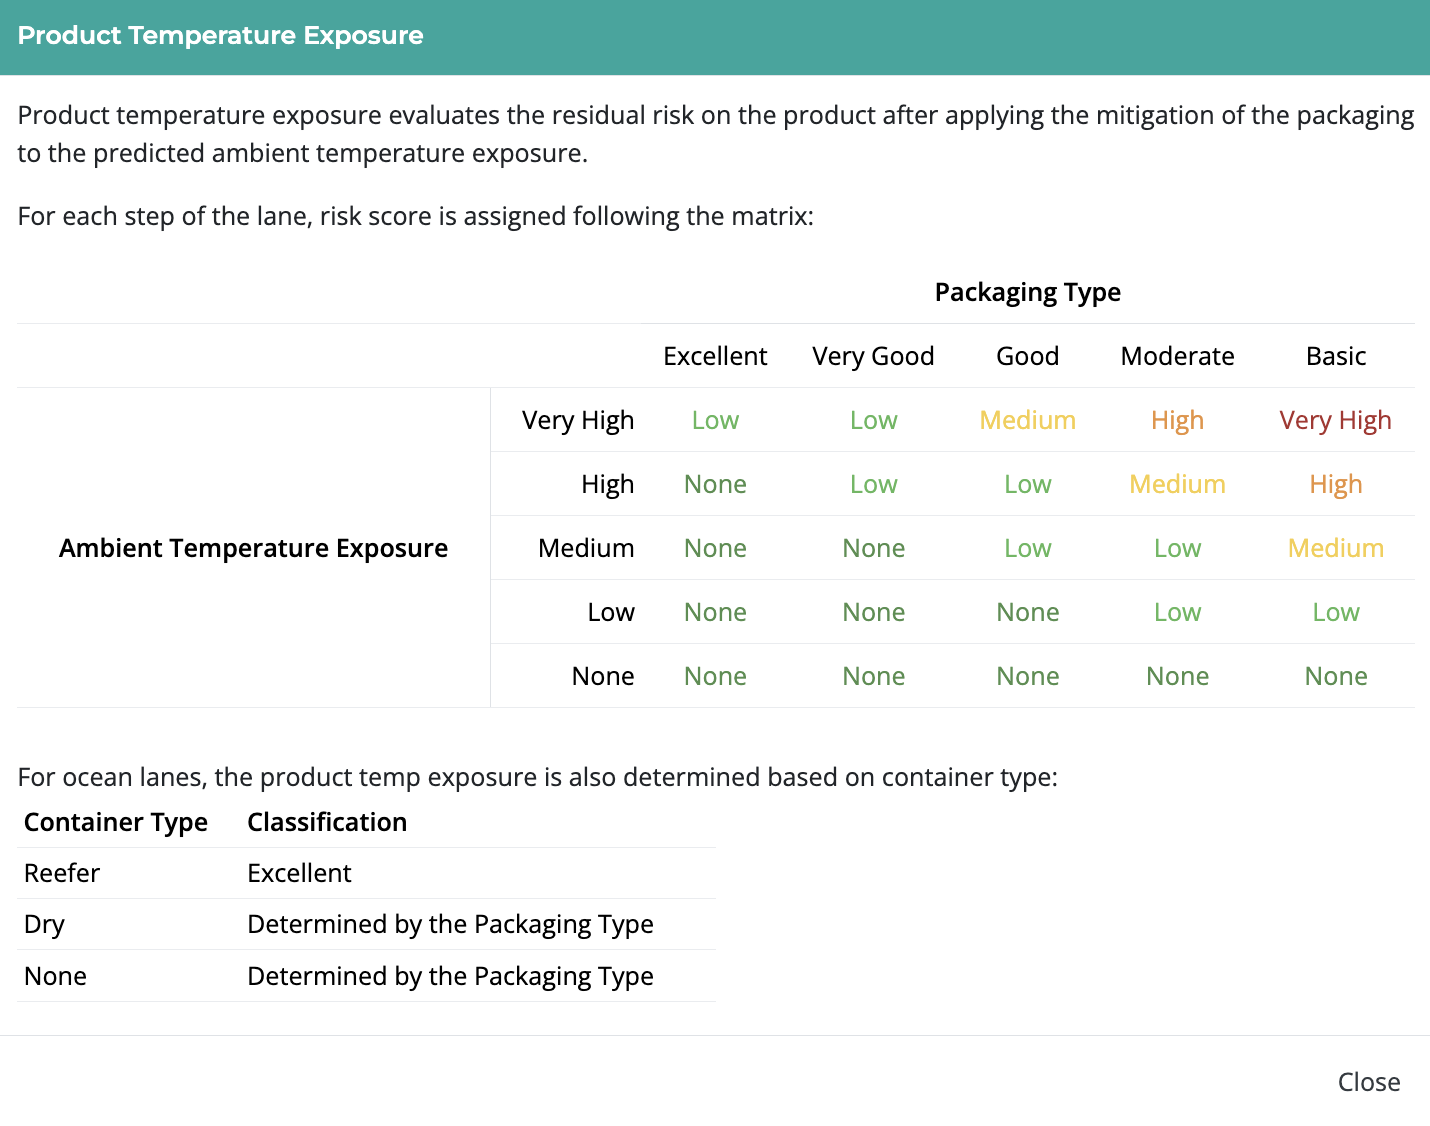1430x1126 pixels.
Task: Click the Dry container row
Action: pyautogui.click(x=44, y=924)
